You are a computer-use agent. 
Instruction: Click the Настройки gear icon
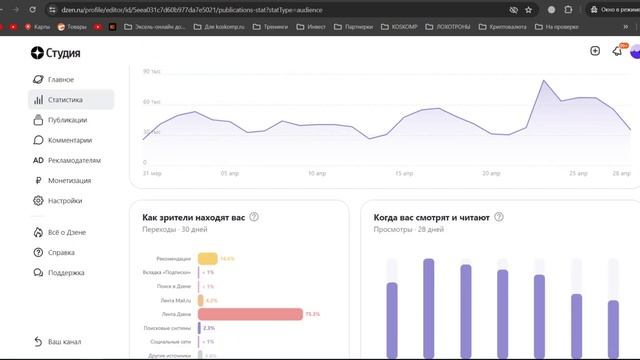coord(38,200)
